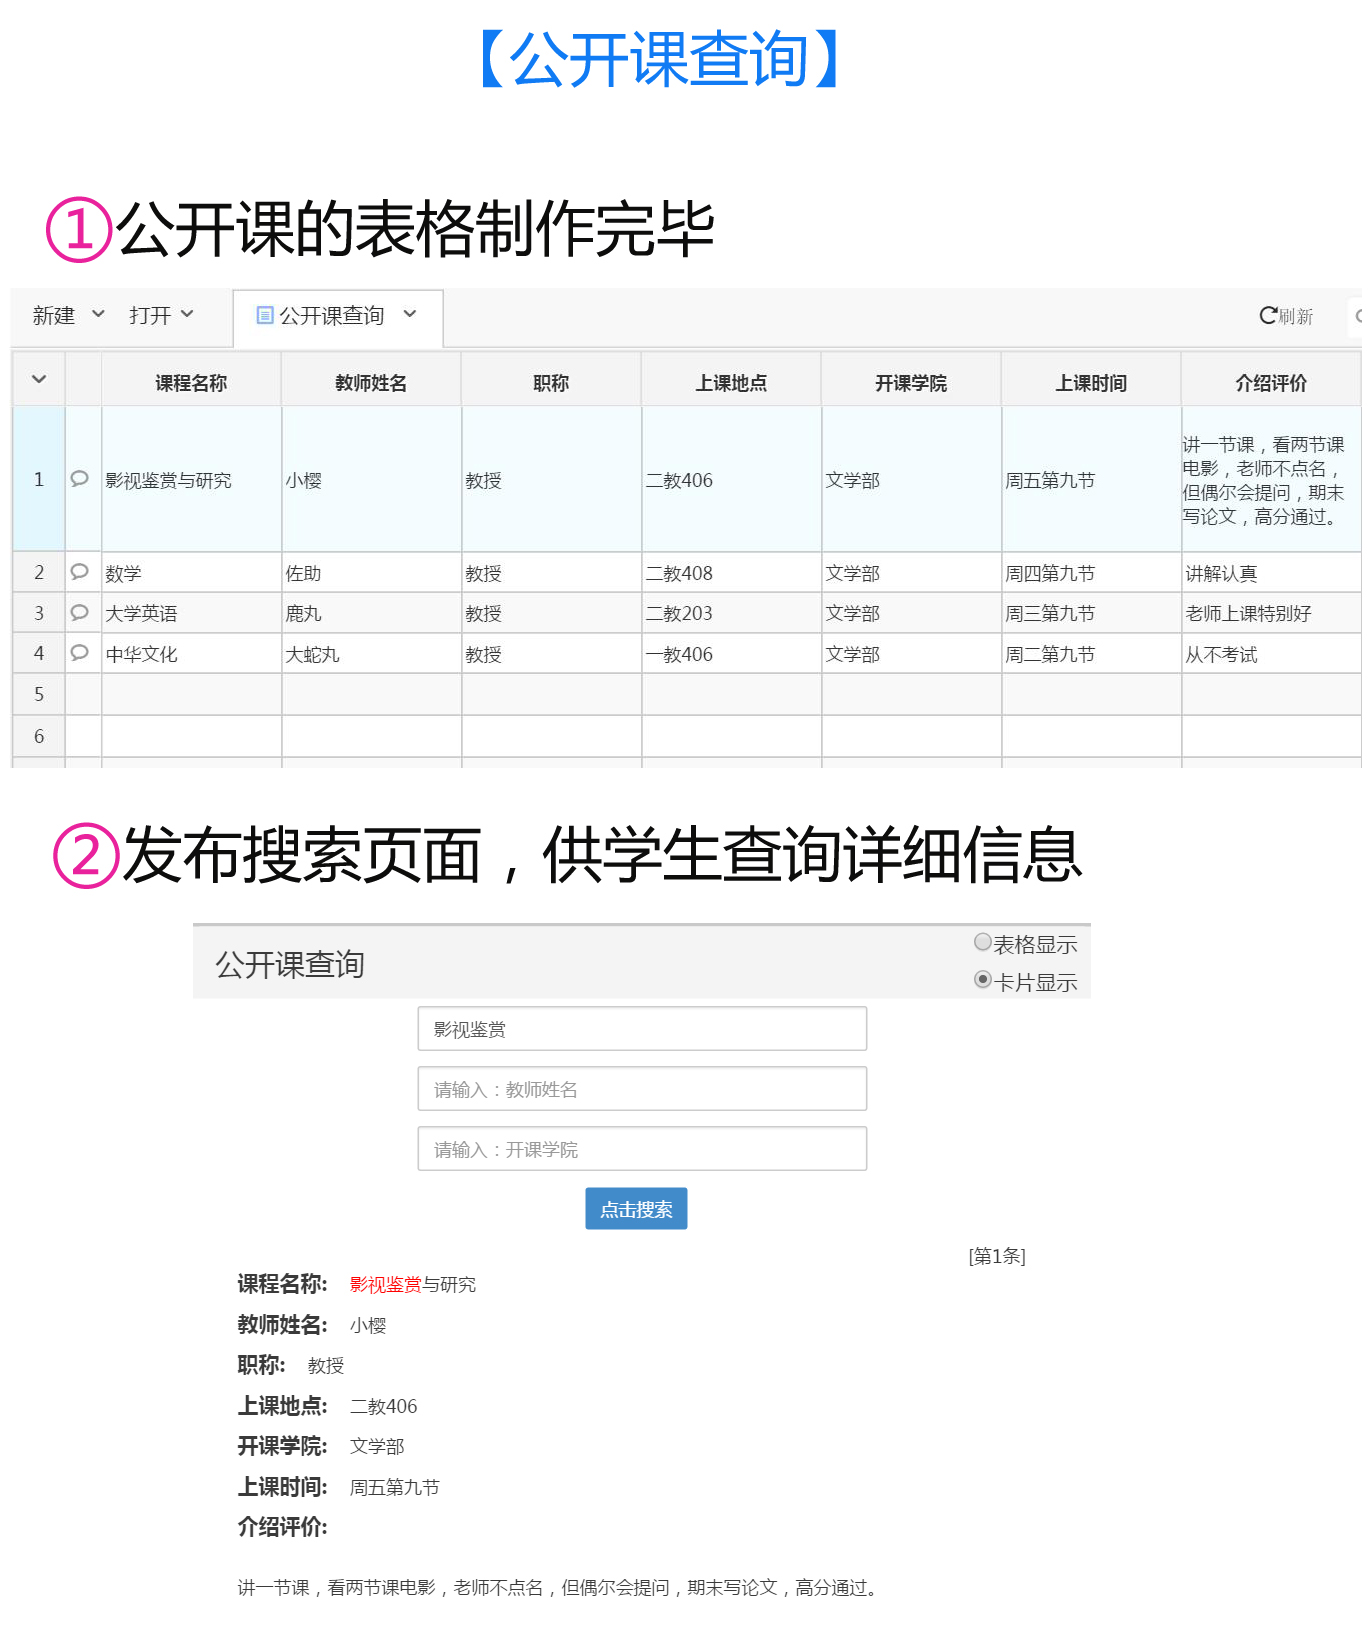Viewport: 1372px width, 1645px height.
Task: Click the cell 周五第九节 in the table
Action: tap(1091, 479)
